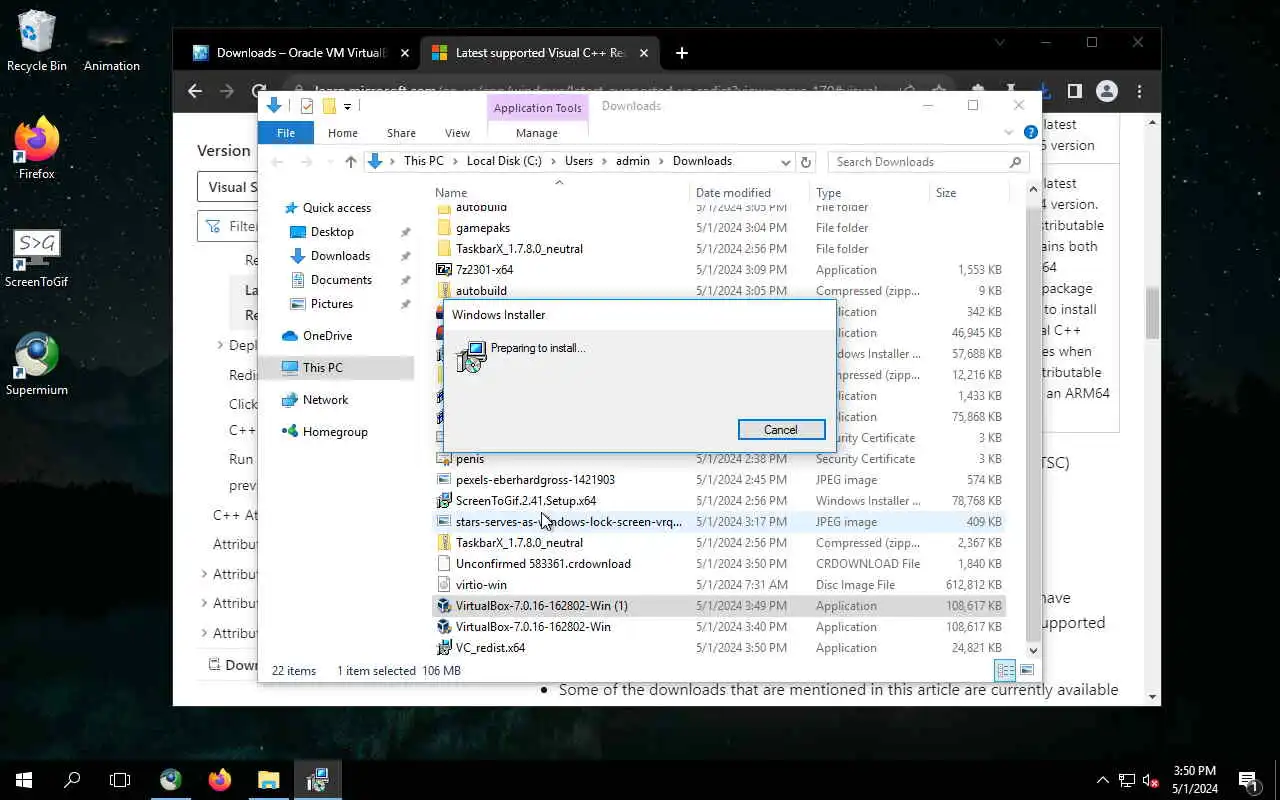The height and width of the screenshot is (800, 1280).
Task: Go back in the browser window
Action: point(195,91)
